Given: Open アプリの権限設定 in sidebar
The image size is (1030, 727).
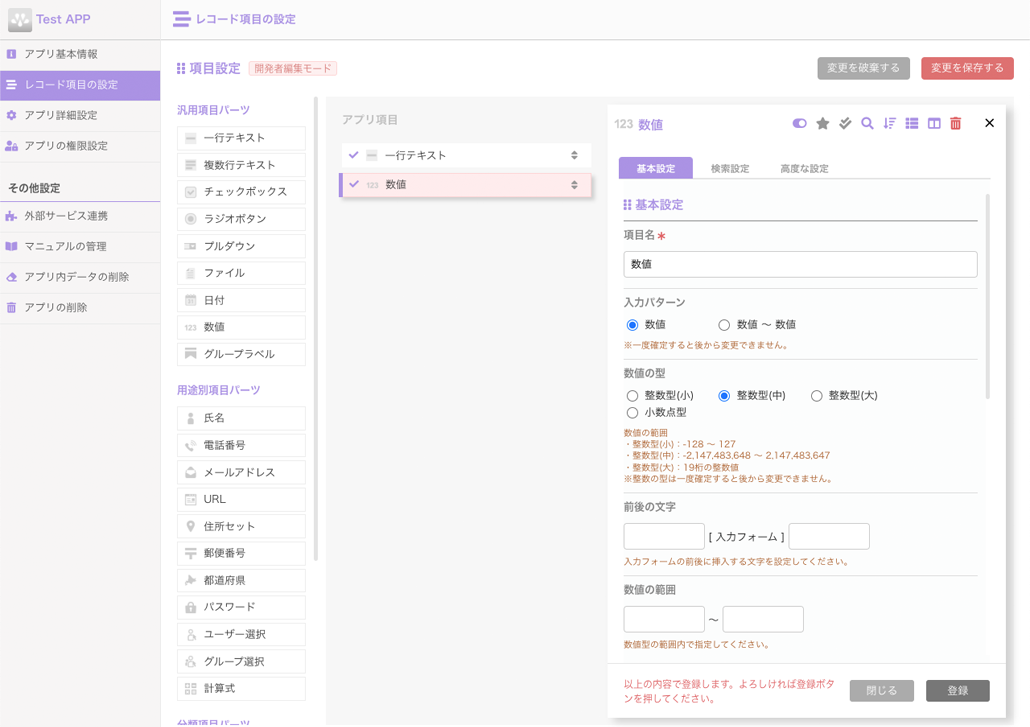Looking at the screenshot, I should [x=80, y=146].
